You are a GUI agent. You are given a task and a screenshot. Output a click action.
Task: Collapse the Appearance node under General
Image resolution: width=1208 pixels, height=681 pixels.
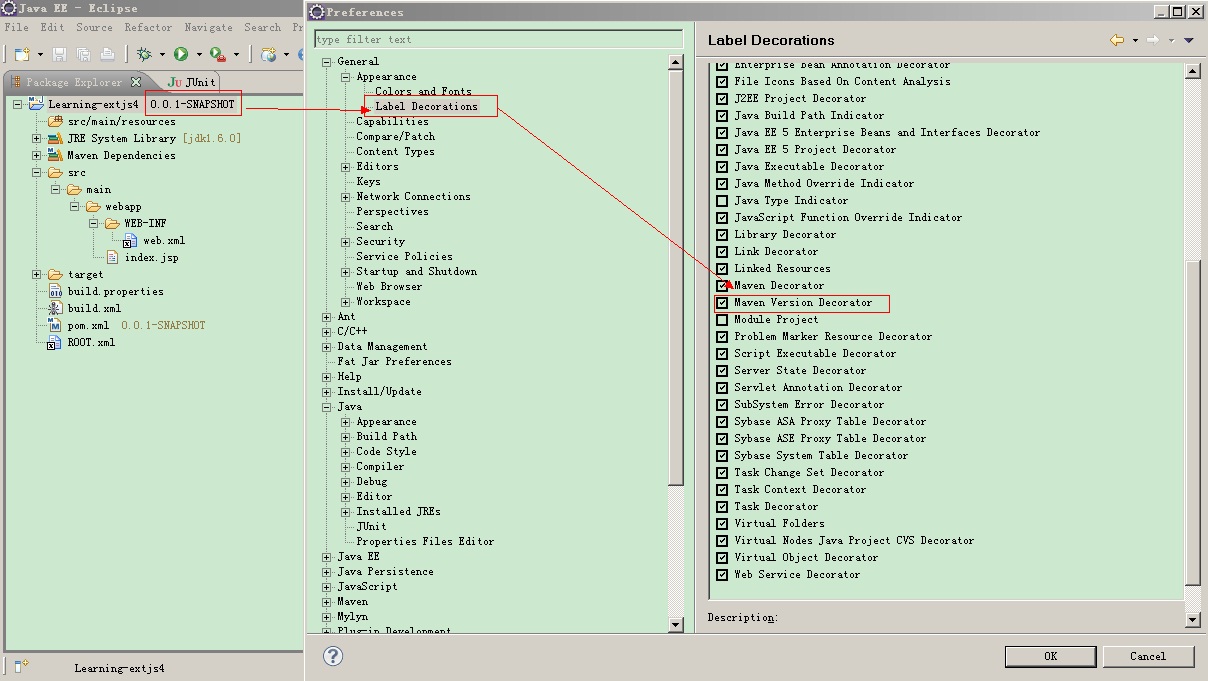346,77
